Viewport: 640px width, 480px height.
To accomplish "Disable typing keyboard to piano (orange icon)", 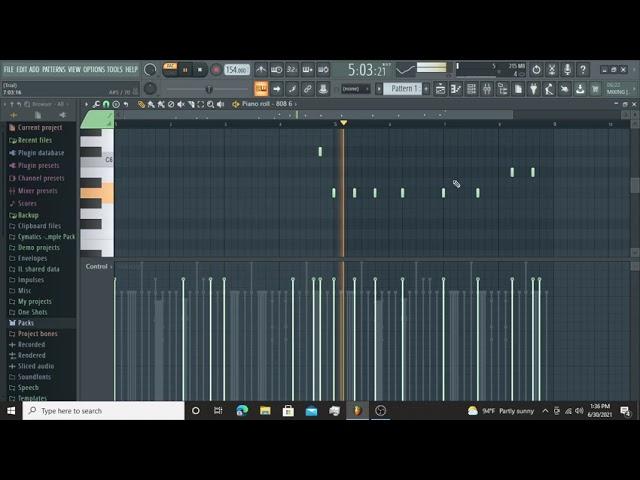I will tap(261, 89).
